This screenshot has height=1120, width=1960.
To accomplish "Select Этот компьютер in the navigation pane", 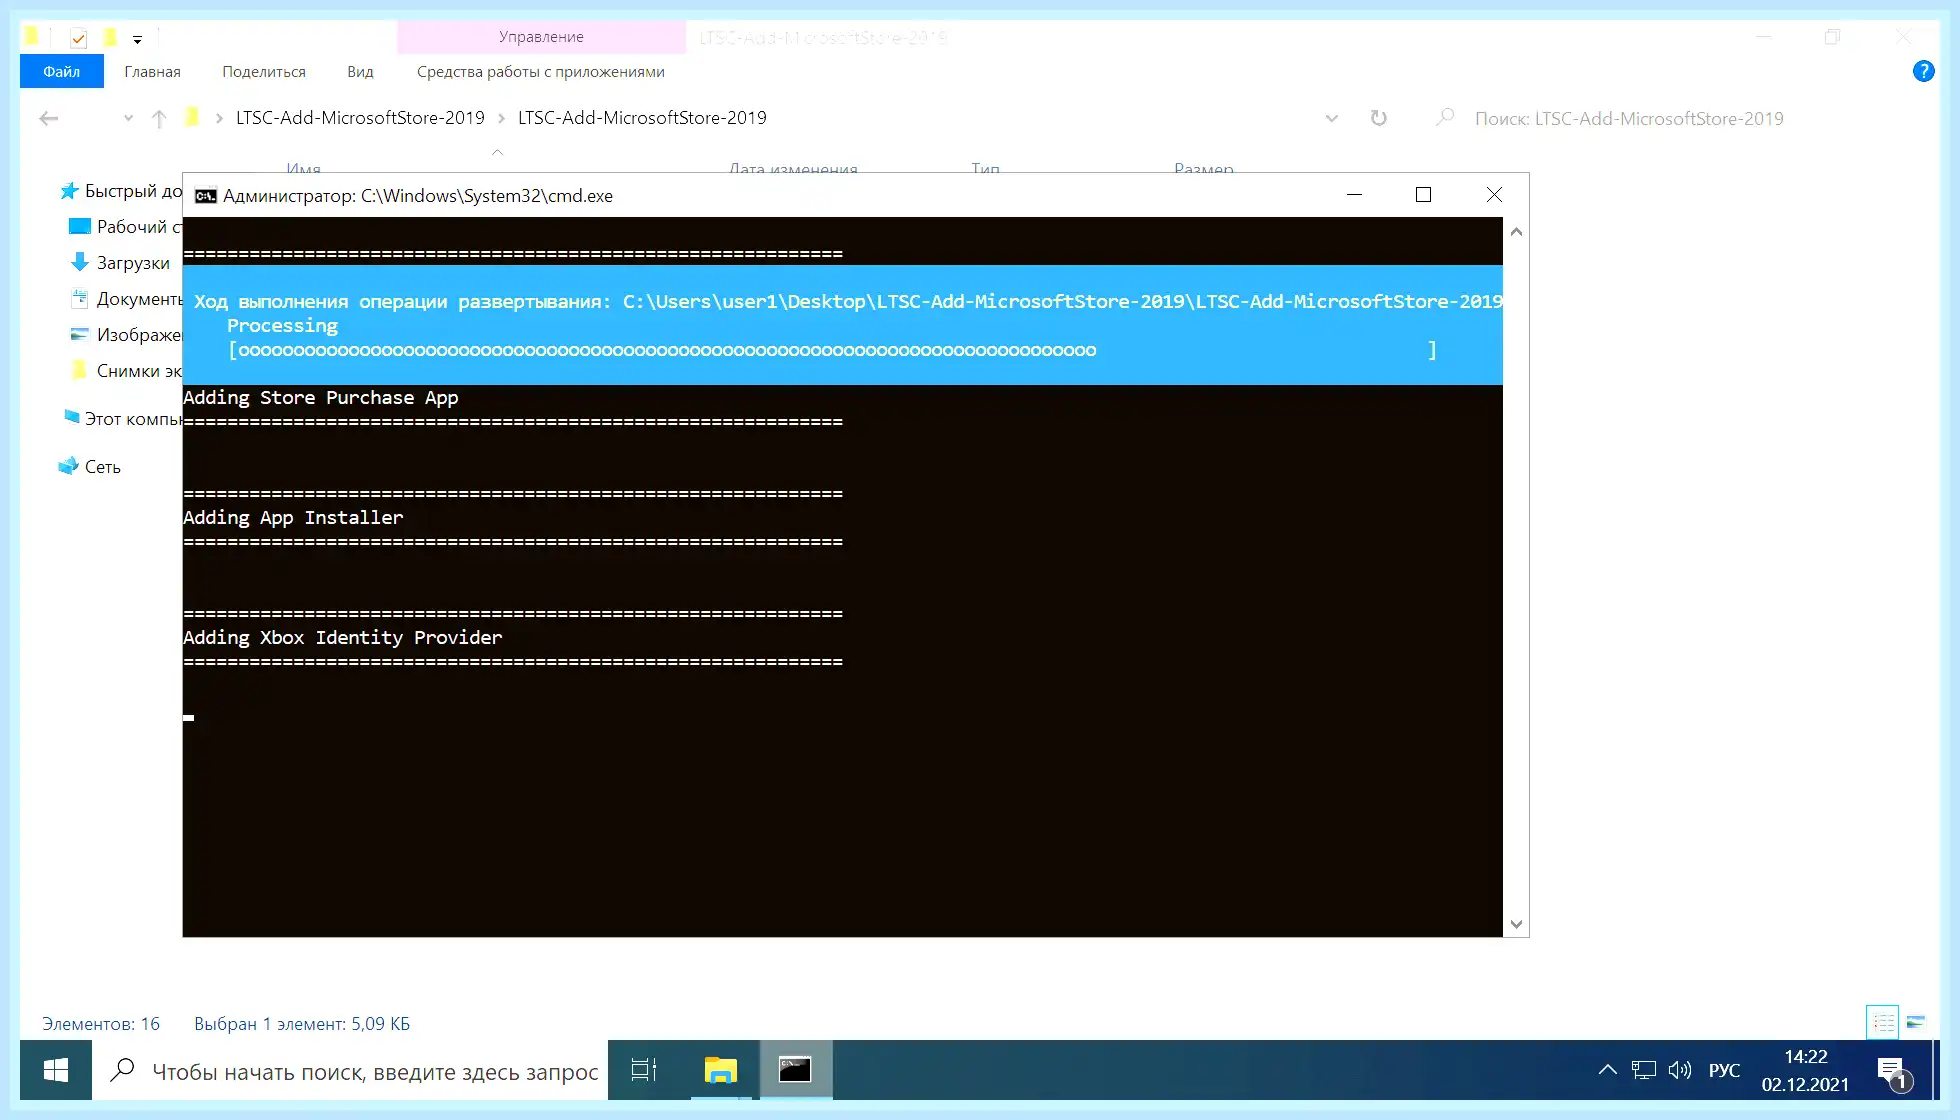I will pyautogui.click(x=121, y=419).
